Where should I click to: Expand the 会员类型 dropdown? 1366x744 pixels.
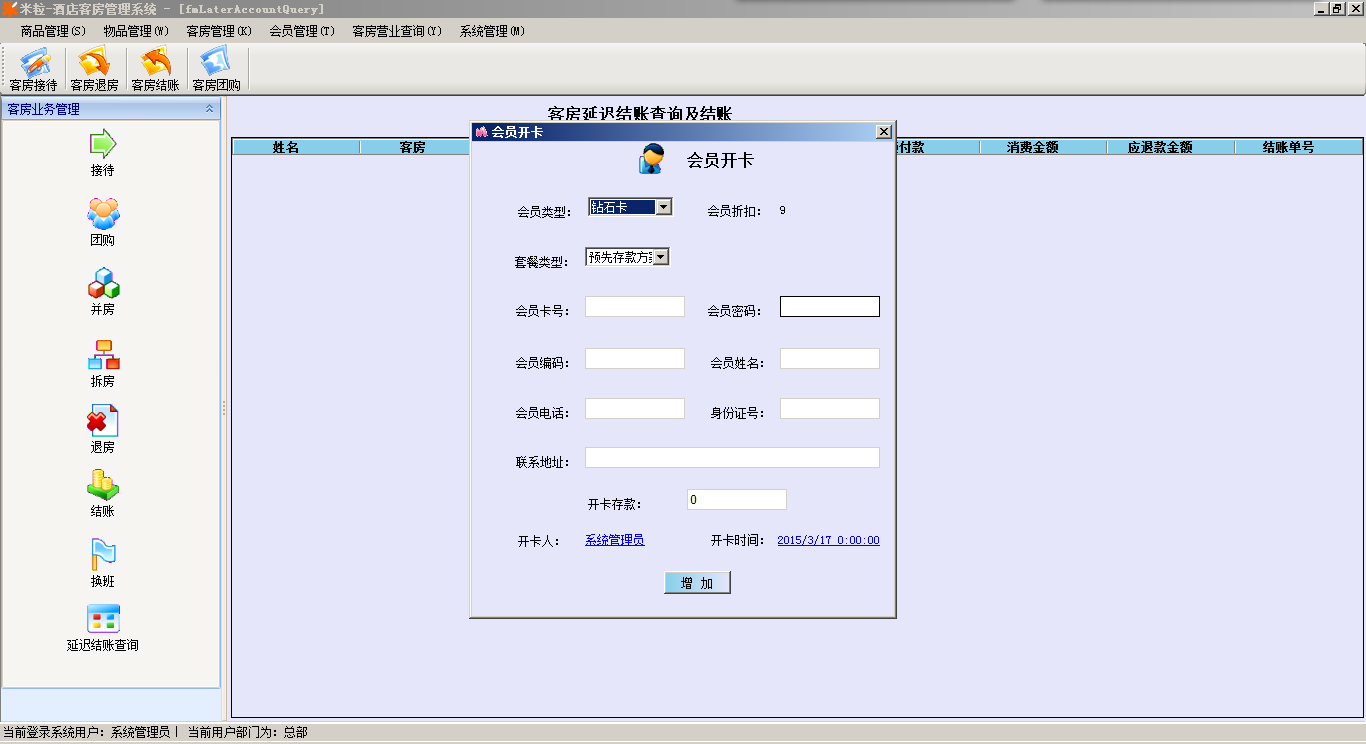tap(662, 207)
